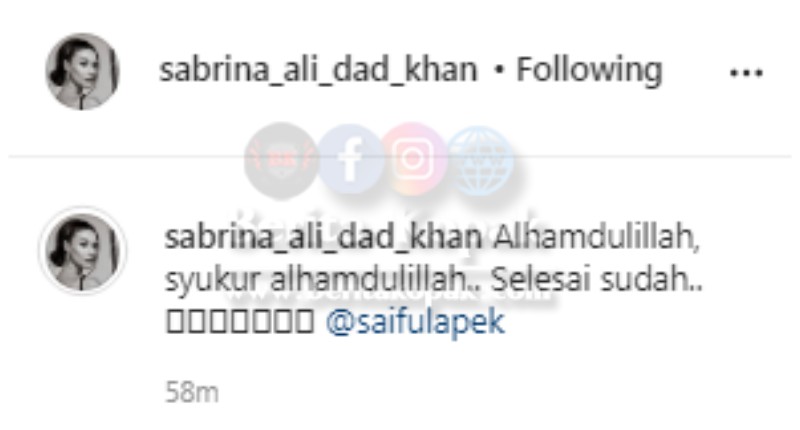Click the globe website icon in watermark
This screenshot has height=430, width=800.
coord(480,161)
